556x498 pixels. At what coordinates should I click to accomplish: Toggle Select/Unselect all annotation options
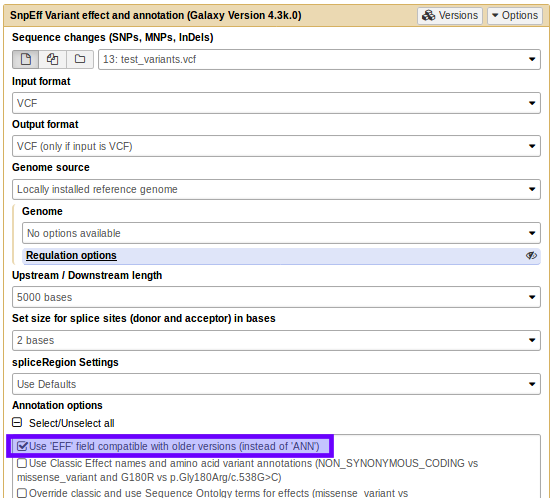coord(17,423)
